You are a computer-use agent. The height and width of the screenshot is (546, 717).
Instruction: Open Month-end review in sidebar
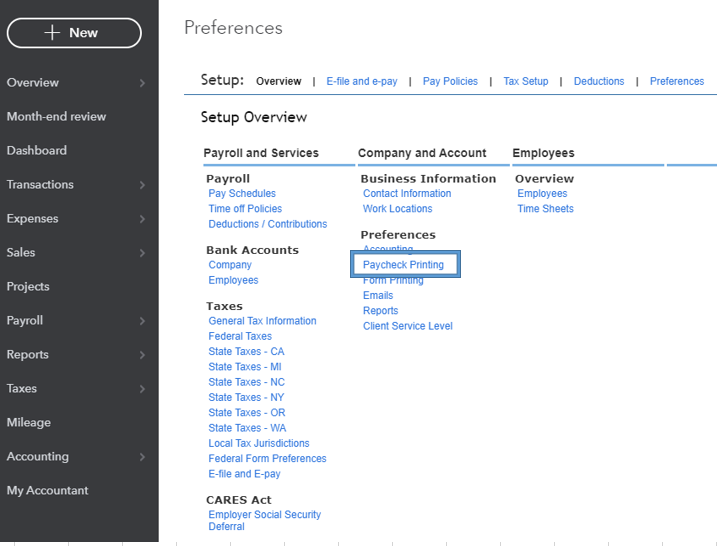[56, 117]
